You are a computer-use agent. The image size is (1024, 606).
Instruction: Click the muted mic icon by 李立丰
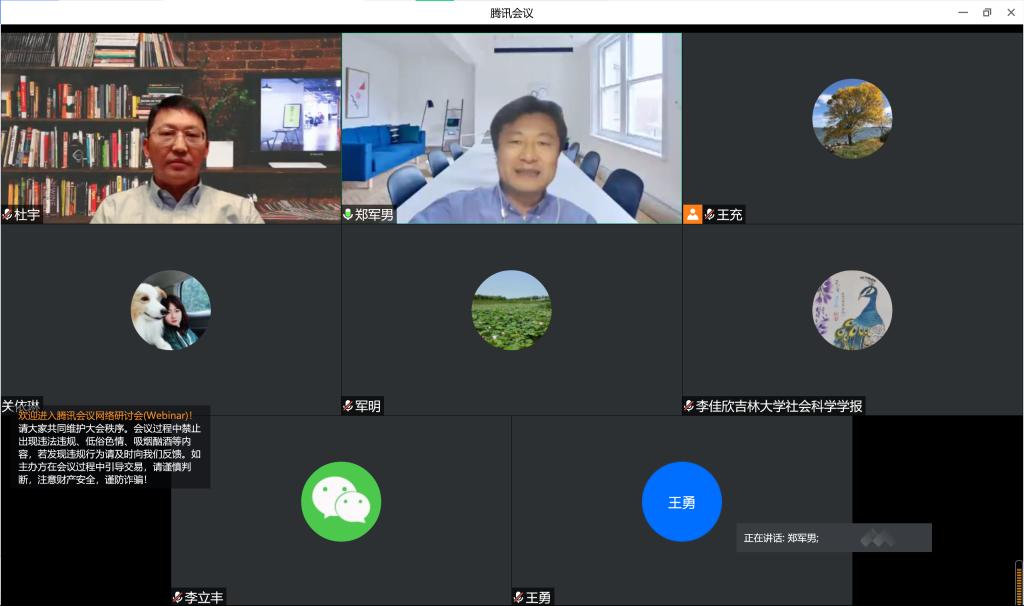point(178,597)
